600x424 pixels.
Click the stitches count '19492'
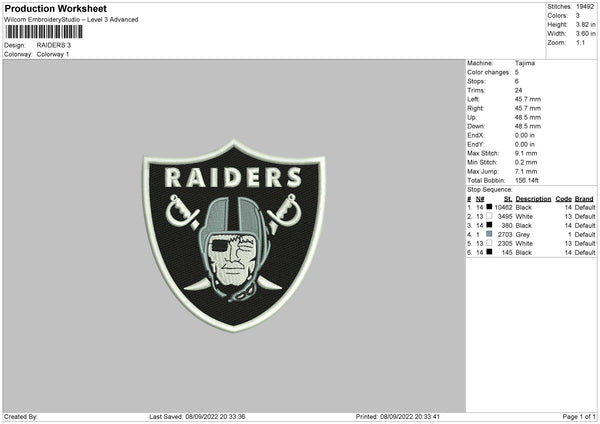click(585, 7)
